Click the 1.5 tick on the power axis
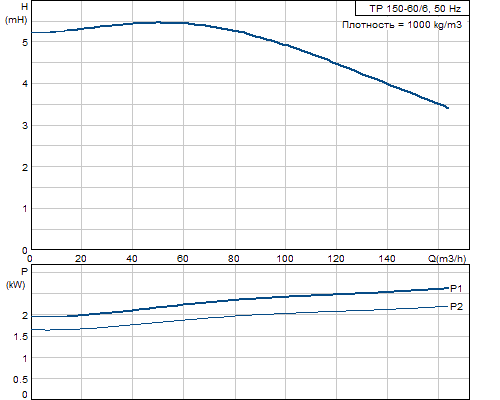The height and width of the screenshot is (400, 500). [x=21, y=337]
